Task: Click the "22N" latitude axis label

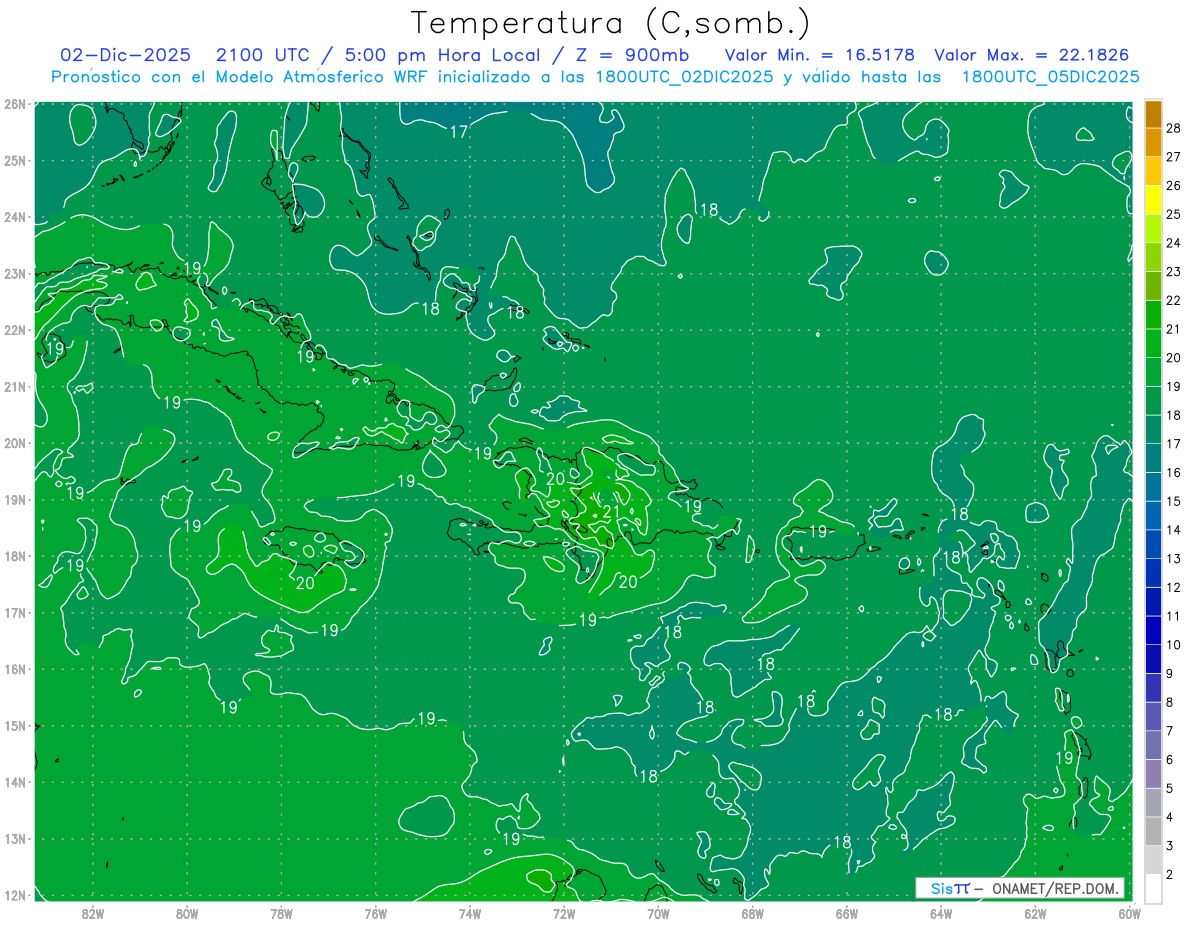Action: [x=15, y=330]
